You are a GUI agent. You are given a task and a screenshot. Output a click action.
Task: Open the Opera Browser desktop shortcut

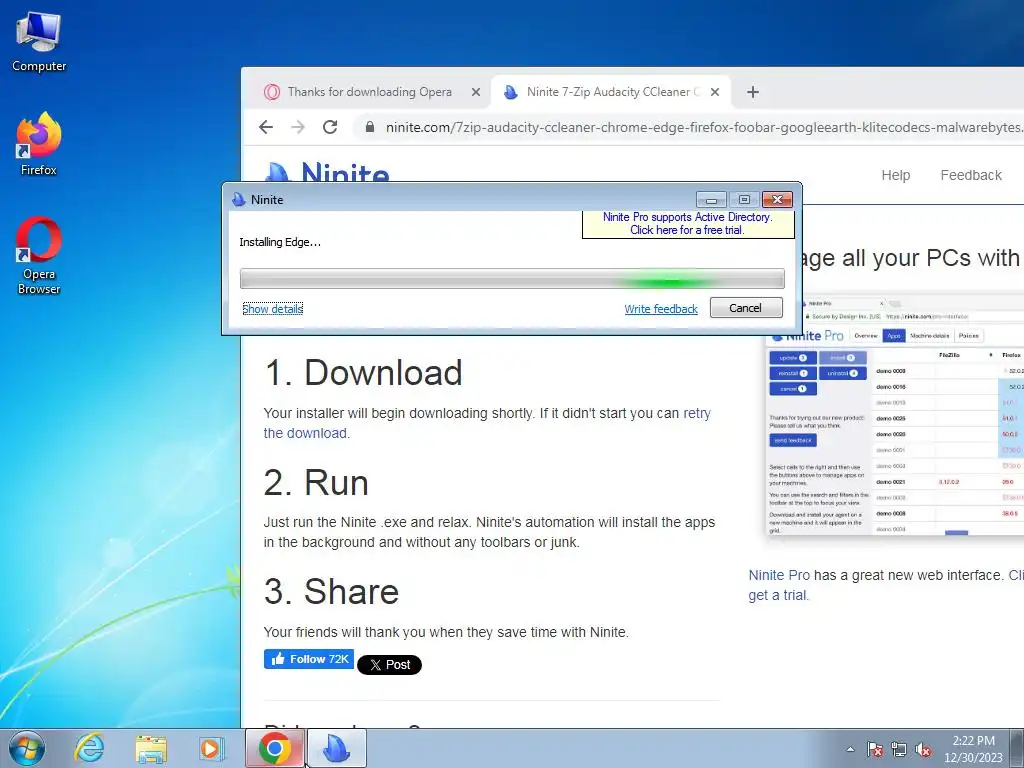click(x=39, y=256)
